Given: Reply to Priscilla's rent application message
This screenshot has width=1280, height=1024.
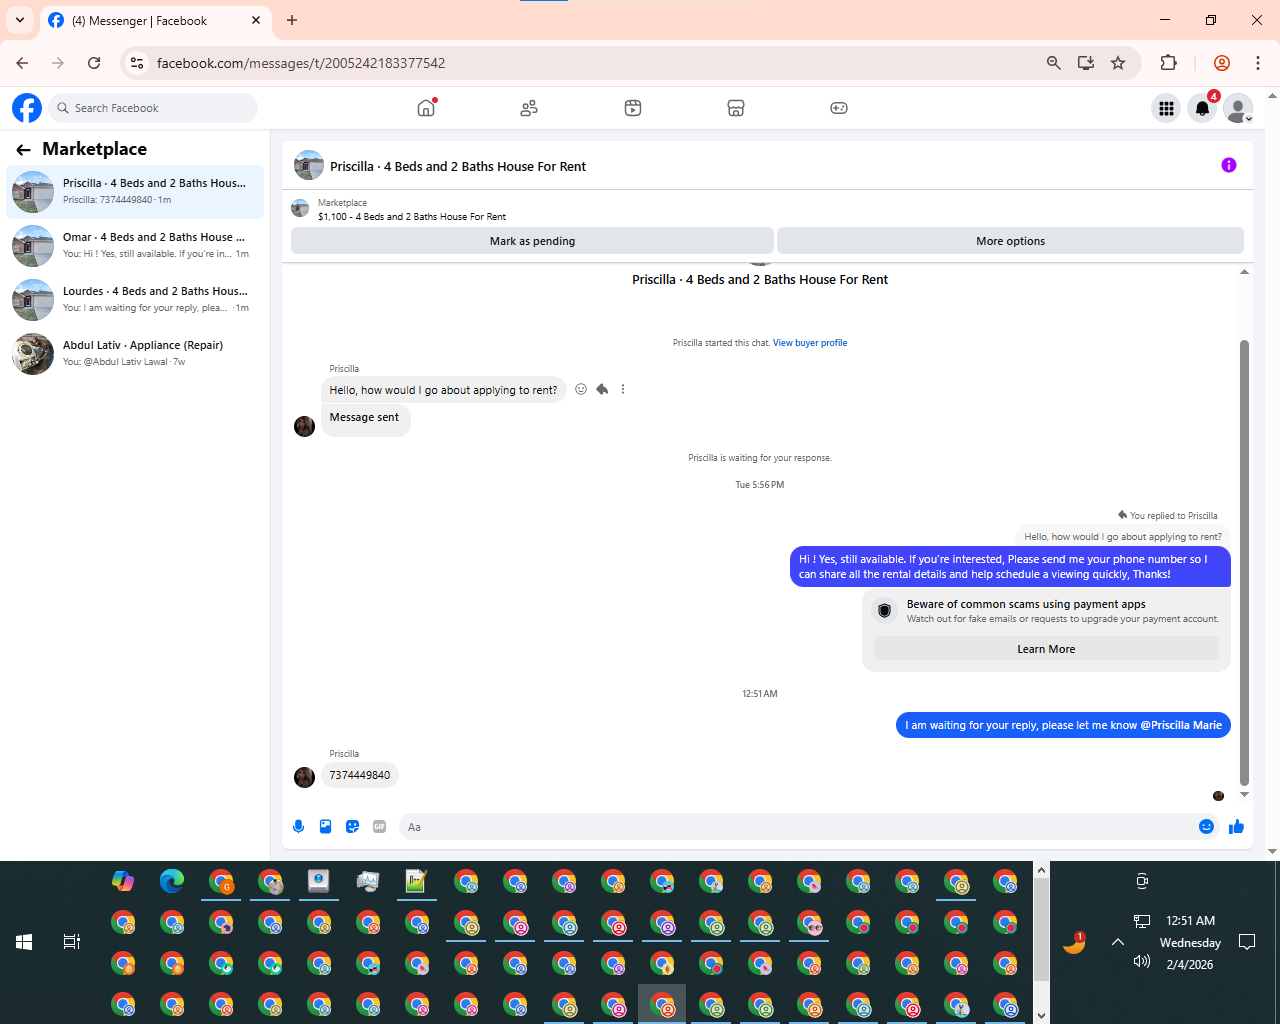Looking at the screenshot, I should (602, 389).
